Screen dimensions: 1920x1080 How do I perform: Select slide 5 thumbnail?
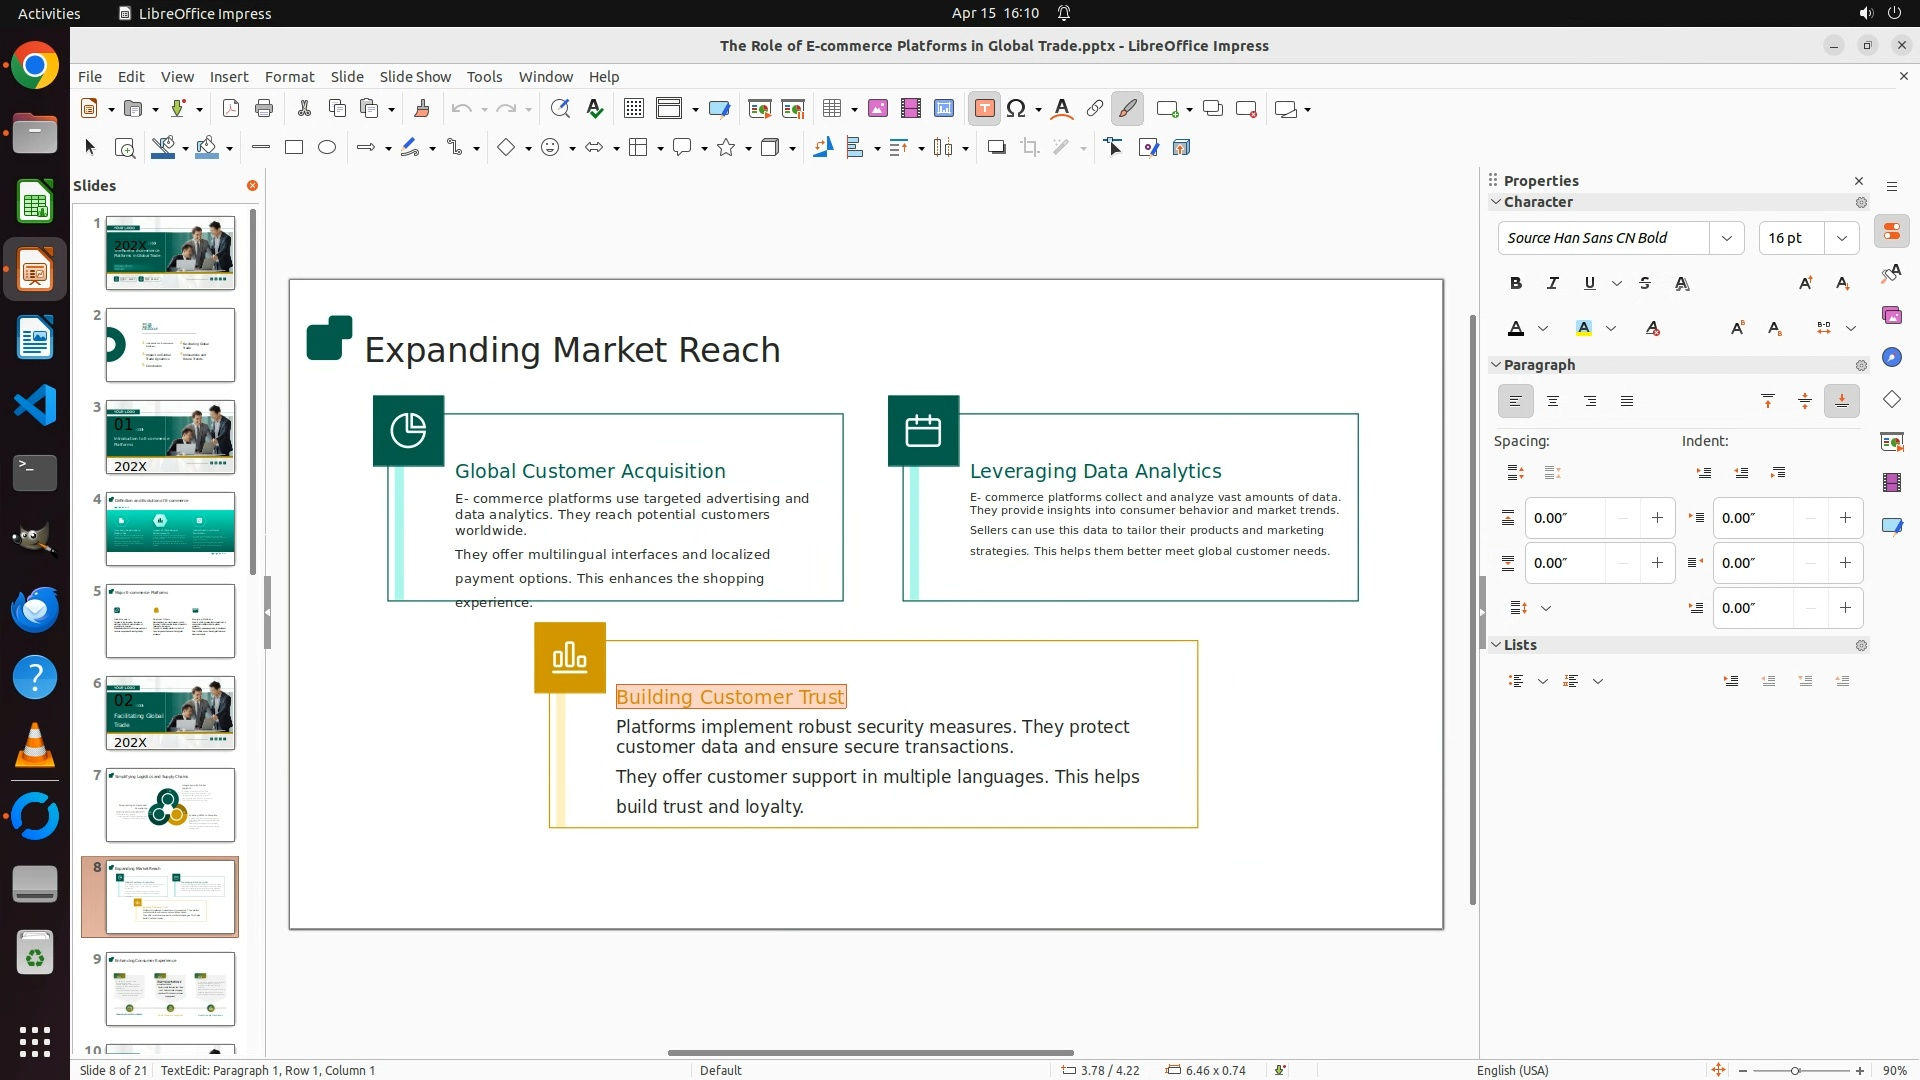point(170,621)
